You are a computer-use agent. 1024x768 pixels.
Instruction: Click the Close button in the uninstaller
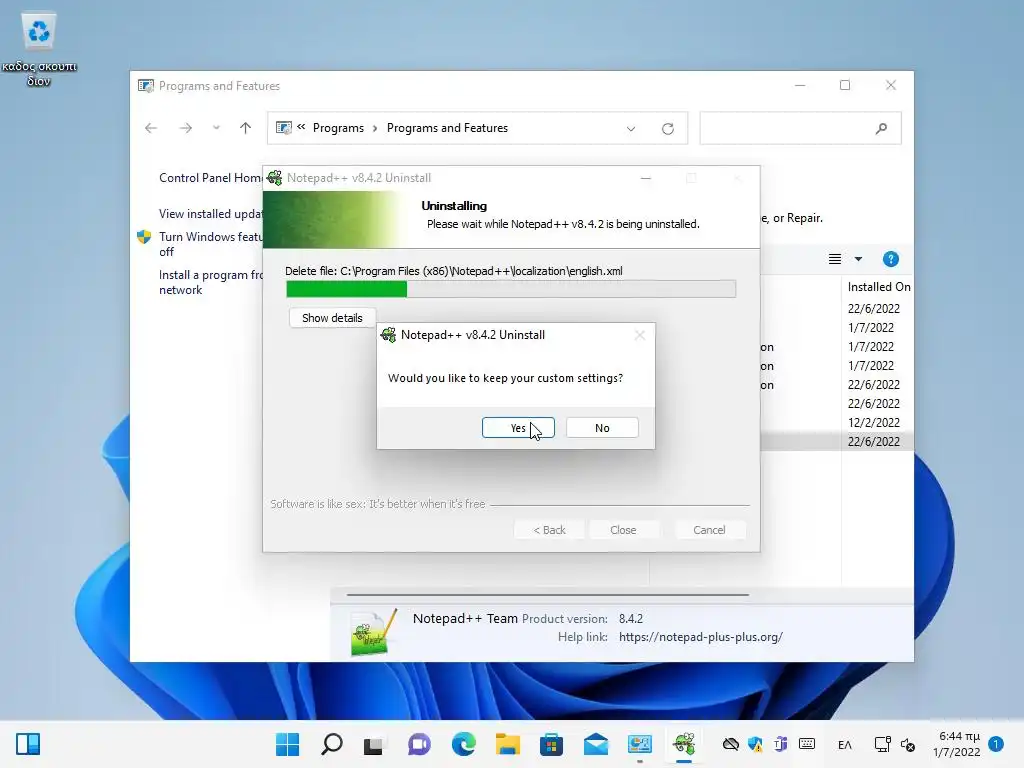(x=623, y=530)
